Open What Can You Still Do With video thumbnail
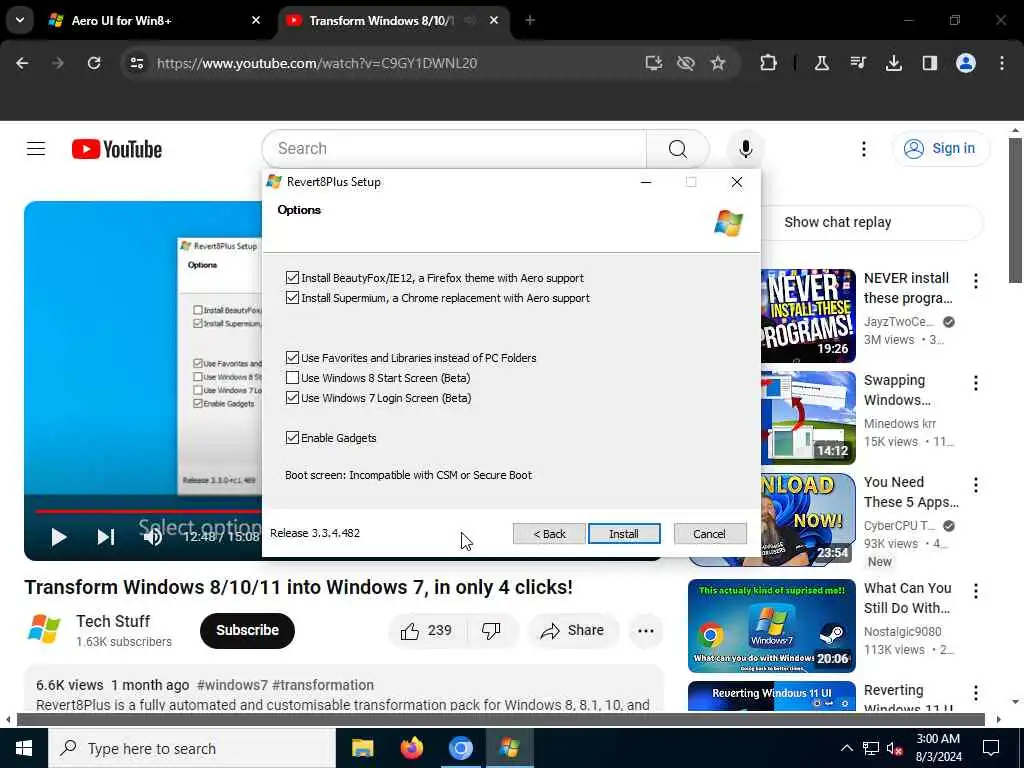This screenshot has height=768, width=1024. (x=771, y=626)
